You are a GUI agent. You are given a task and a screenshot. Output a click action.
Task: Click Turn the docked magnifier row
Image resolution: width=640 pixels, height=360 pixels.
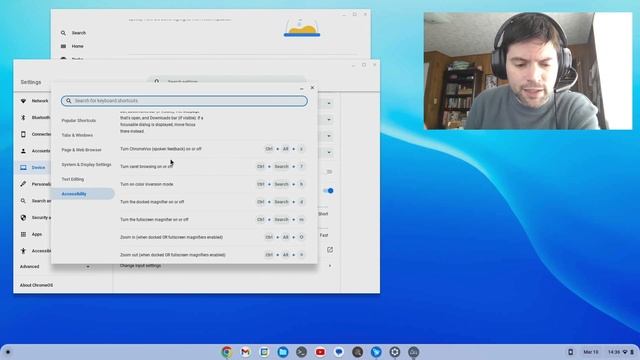213,202
